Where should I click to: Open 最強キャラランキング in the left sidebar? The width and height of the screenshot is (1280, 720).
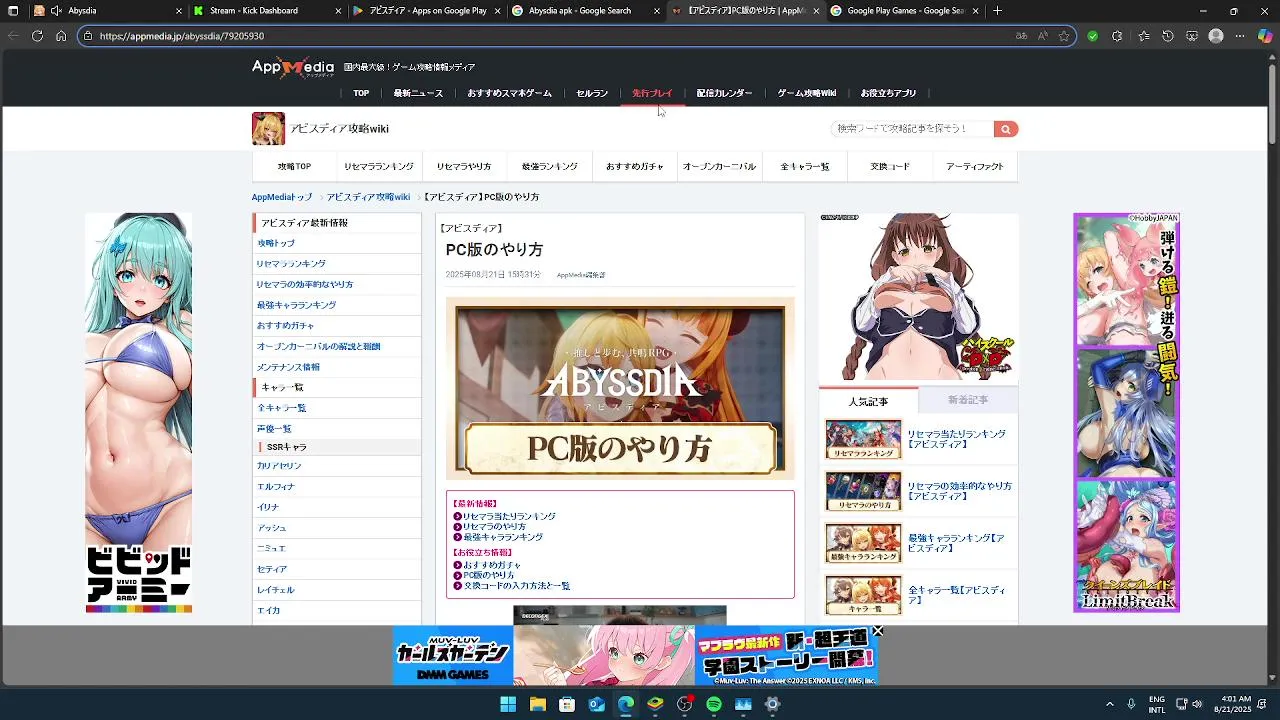click(x=296, y=305)
